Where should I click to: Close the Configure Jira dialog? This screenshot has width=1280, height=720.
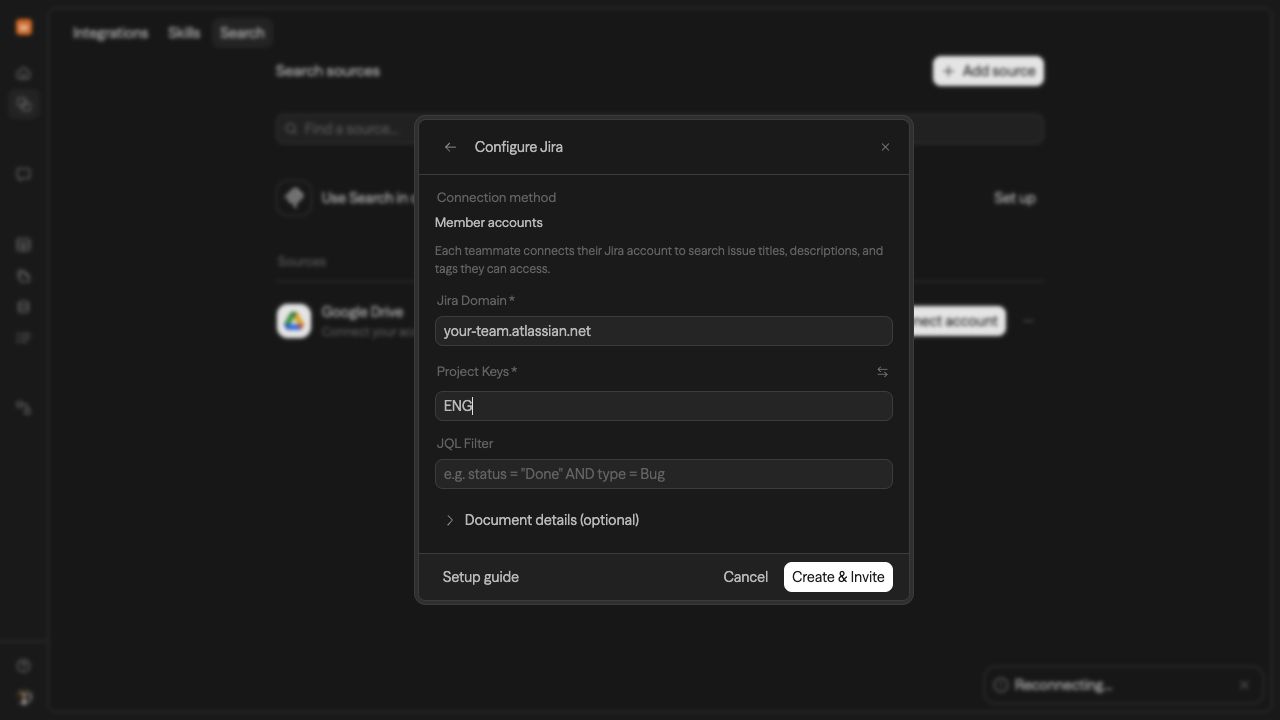pyautogui.click(x=885, y=147)
